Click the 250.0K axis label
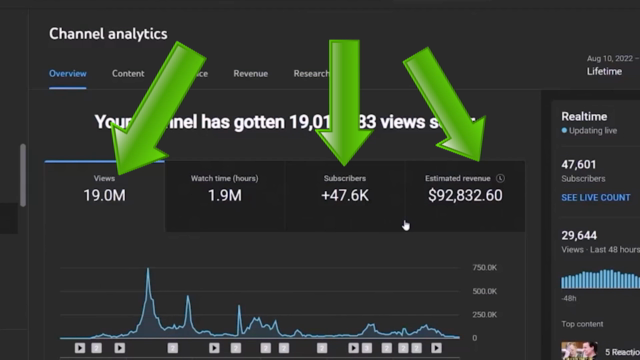 click(x=484, y=315)
